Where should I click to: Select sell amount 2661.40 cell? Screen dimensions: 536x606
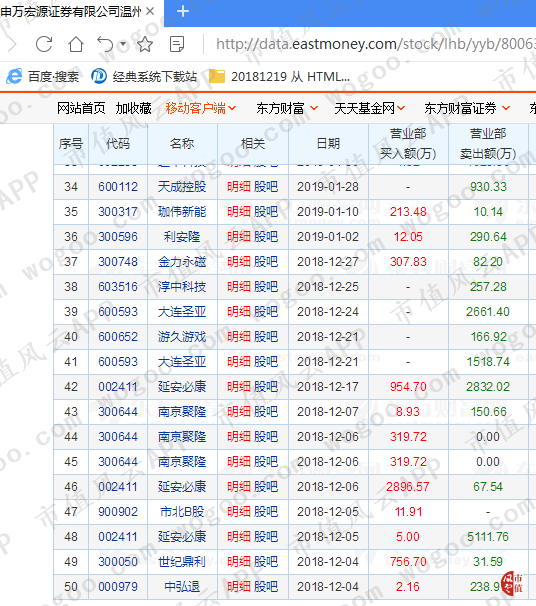tap(488, 312)
